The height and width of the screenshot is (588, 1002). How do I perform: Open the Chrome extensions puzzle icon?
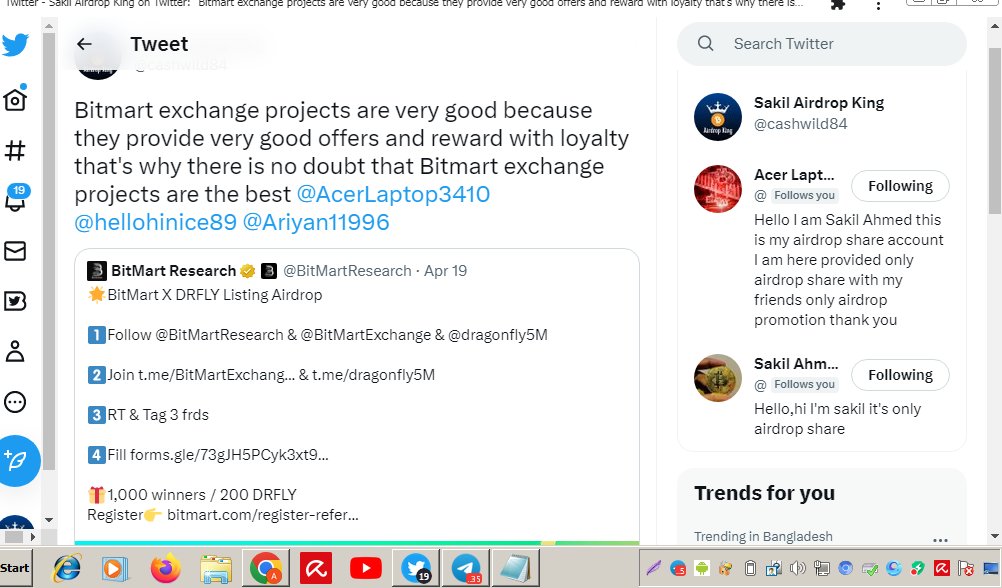tap(837, 4)
